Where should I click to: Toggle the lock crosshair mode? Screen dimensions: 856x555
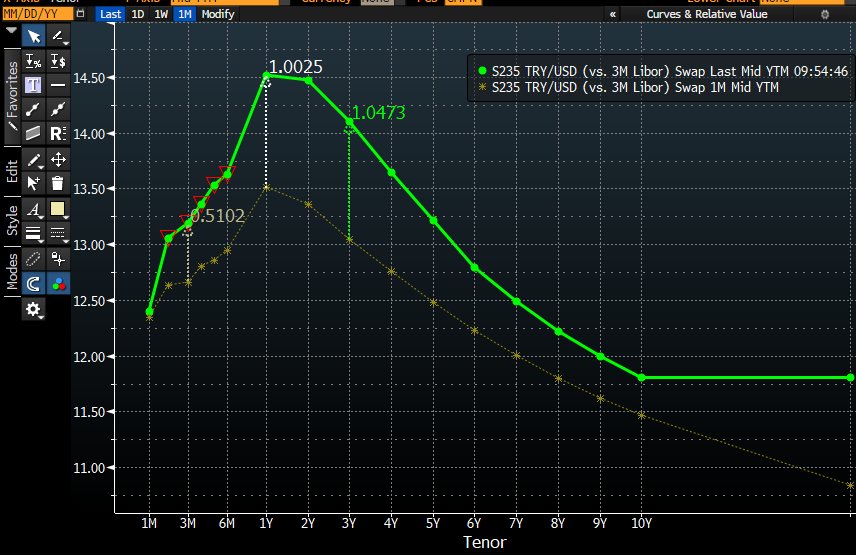[58, 259]
